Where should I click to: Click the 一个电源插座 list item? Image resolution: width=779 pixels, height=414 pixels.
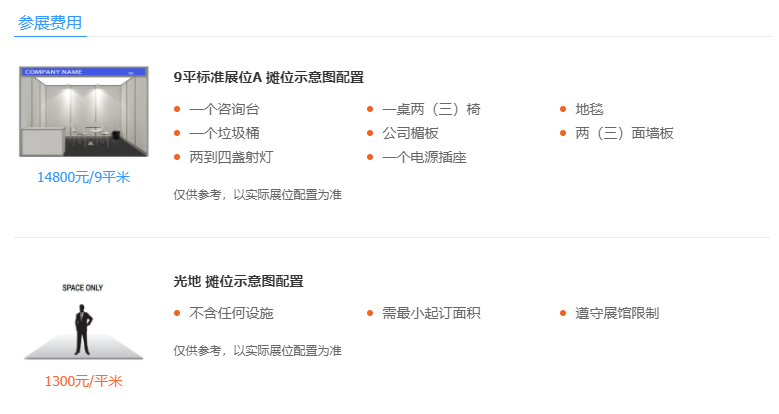point(424,158)
